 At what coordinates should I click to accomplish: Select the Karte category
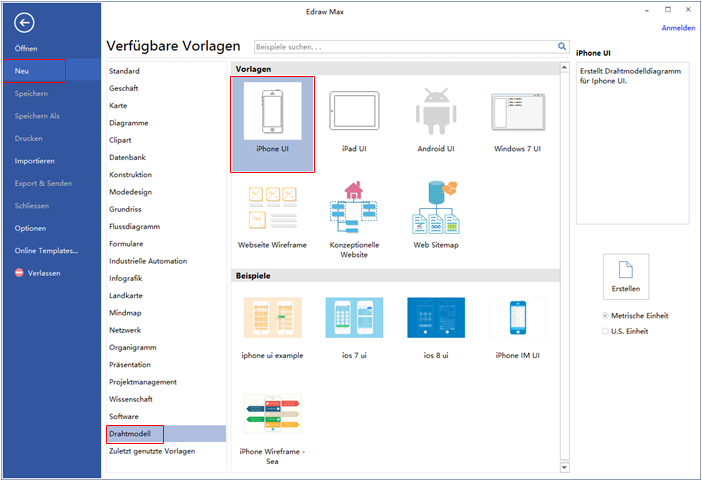118,106
